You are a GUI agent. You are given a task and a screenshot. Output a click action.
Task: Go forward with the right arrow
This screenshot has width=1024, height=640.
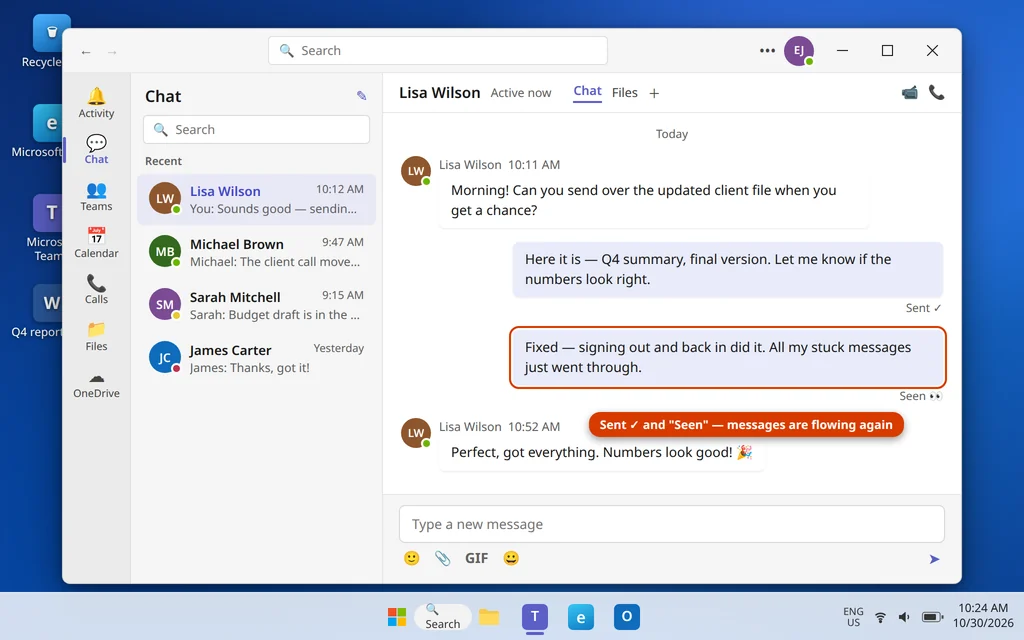click(112, 52)
